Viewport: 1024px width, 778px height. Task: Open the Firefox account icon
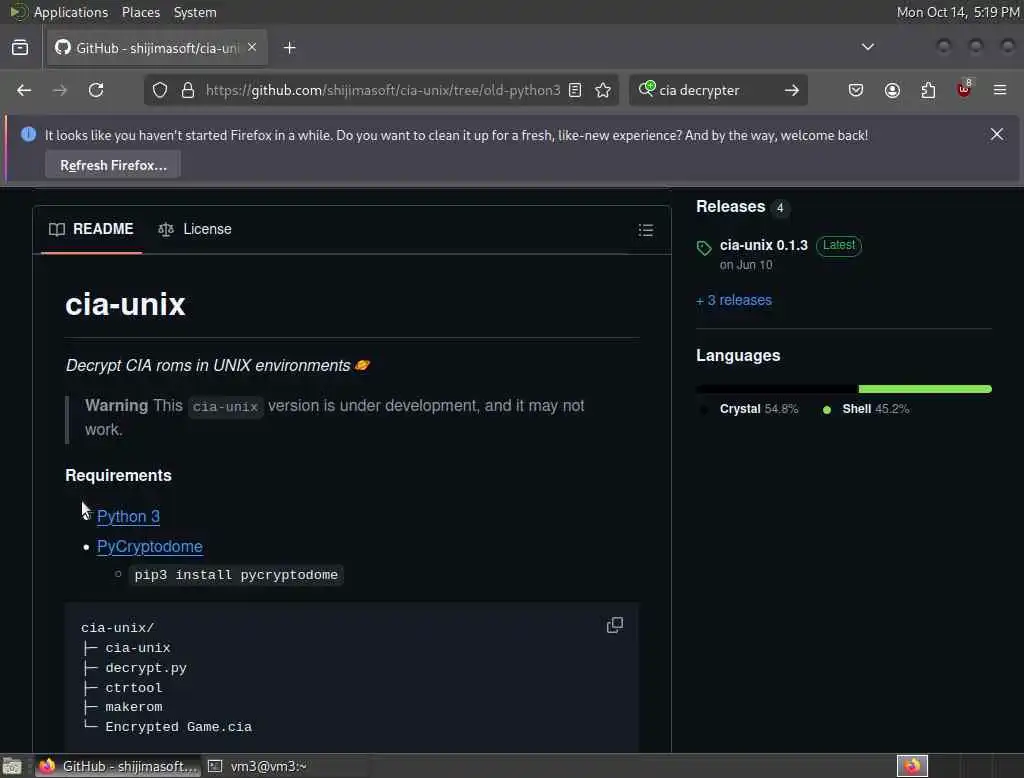(892, 90)
